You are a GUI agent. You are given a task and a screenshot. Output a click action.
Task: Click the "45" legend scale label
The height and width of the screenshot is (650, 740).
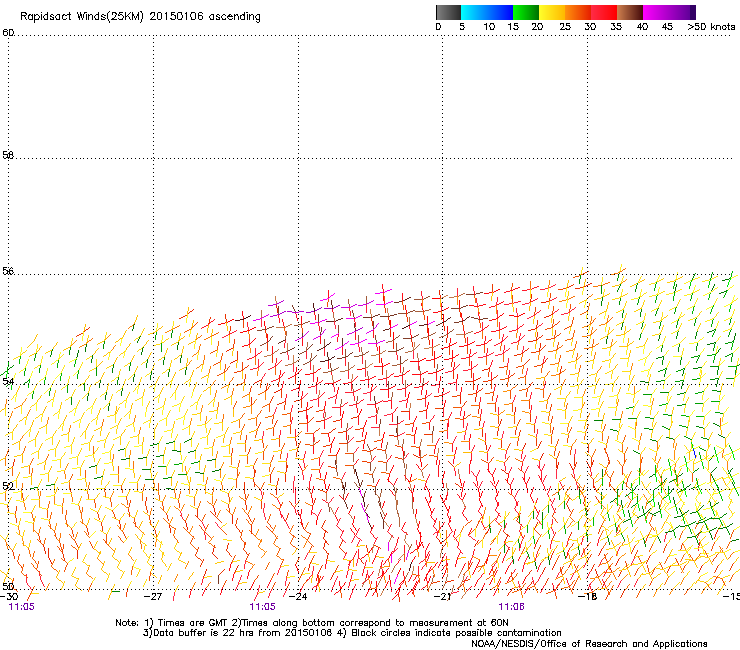click(667, 27)
